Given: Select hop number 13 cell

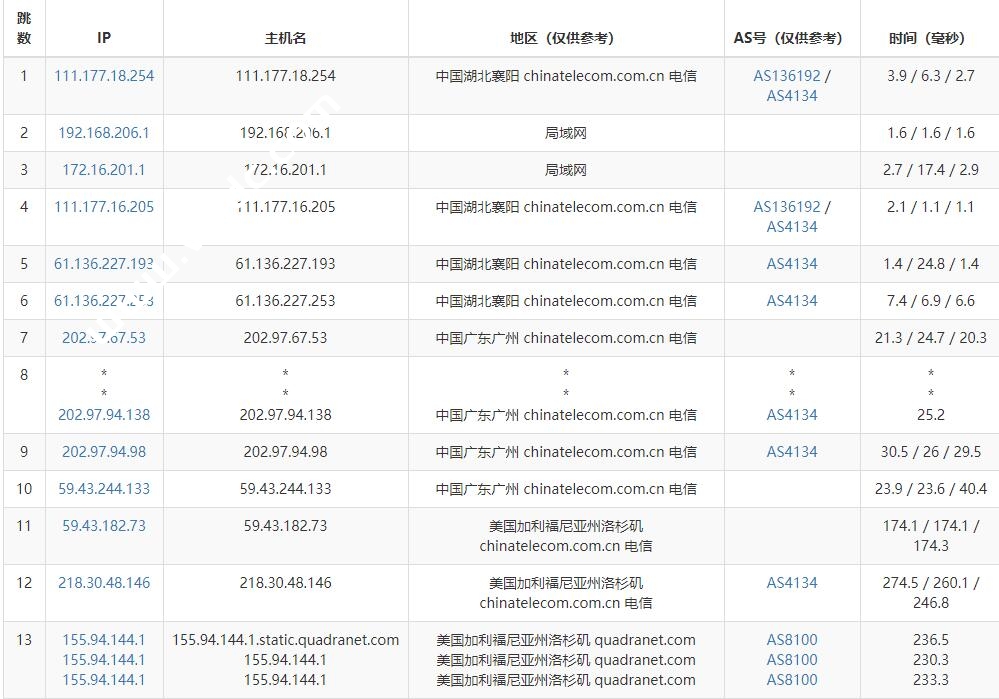Looking at the screenshot, I should tap(24, 659).
